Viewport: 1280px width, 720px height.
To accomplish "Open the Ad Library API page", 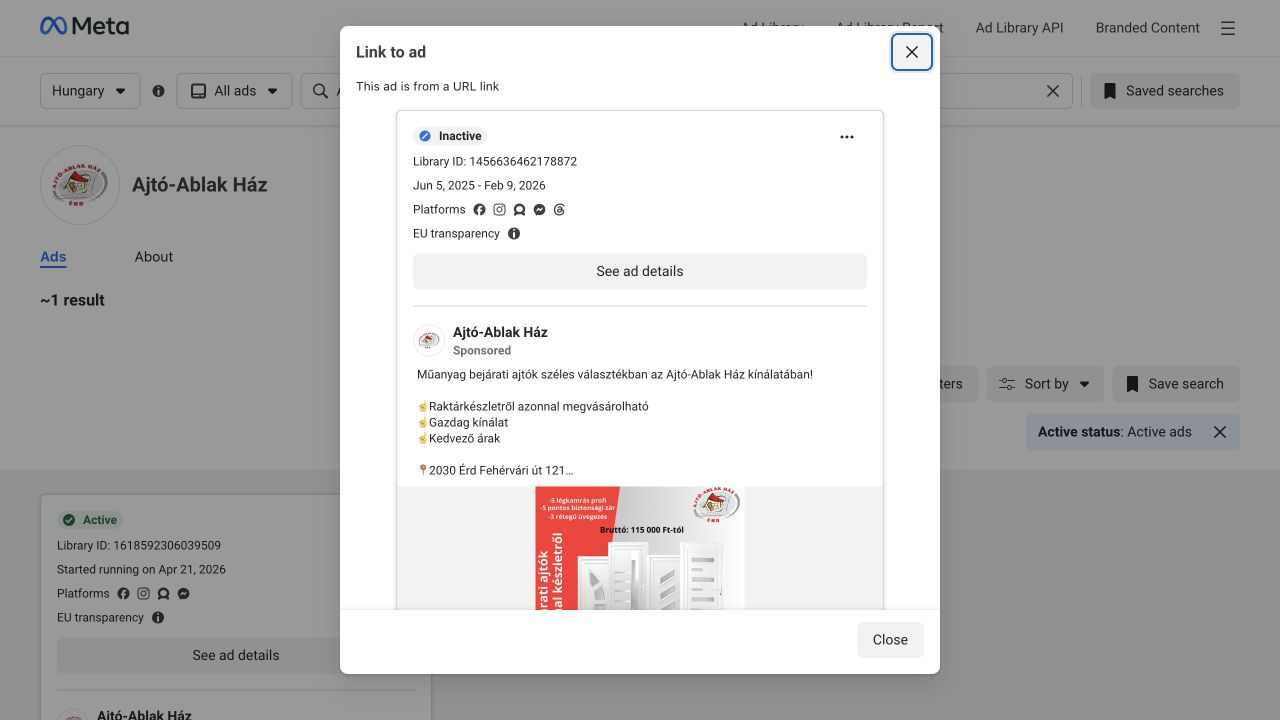I will click(1019, 28).
